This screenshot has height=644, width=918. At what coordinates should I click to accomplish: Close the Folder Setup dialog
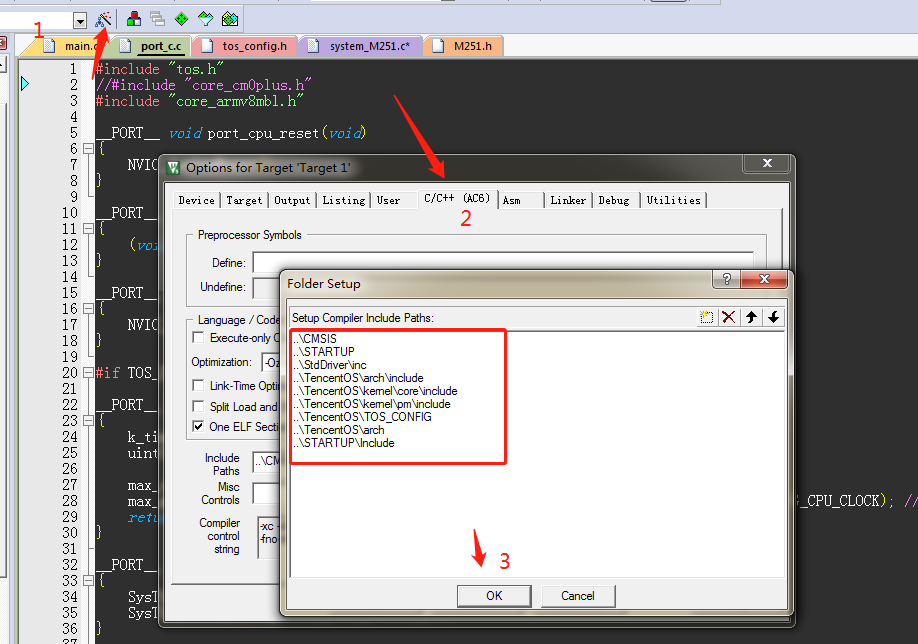tap(764, 279)
